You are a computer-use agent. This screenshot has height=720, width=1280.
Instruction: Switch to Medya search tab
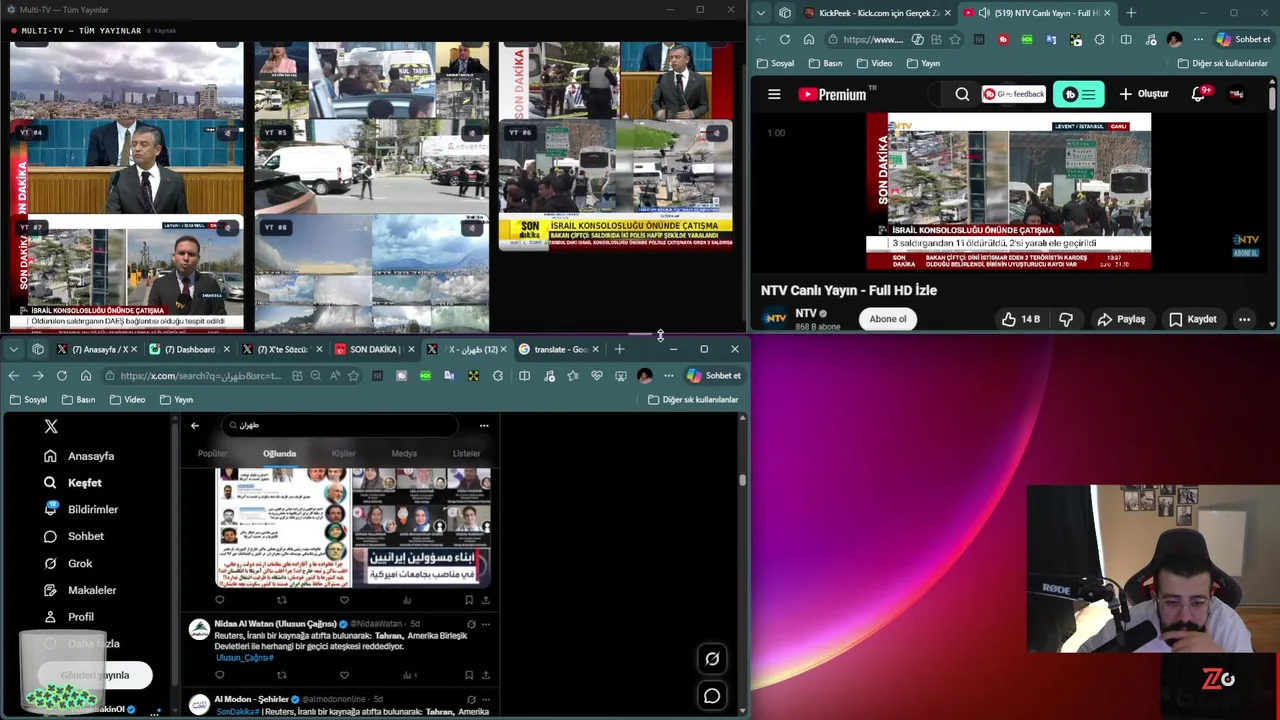coord(404,454)
